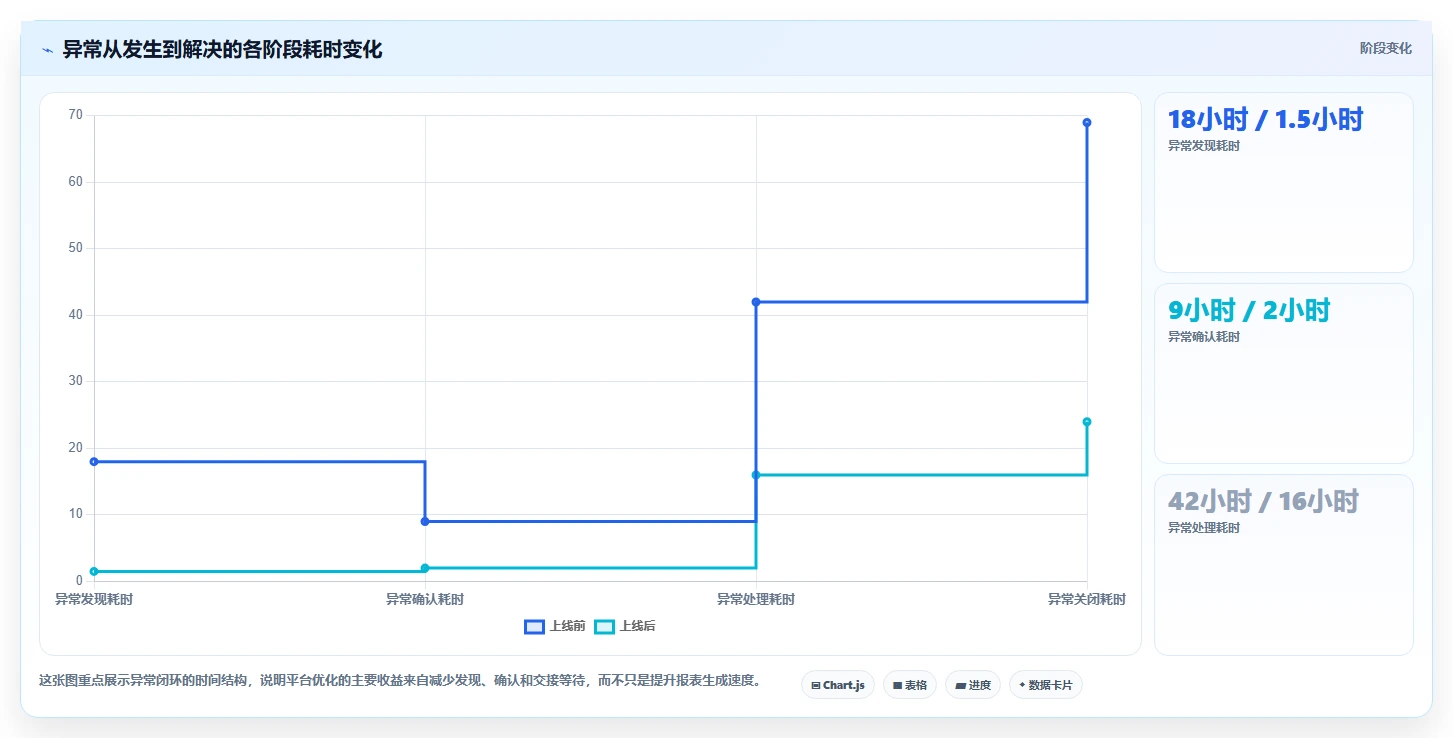This screenshot has height=738, width=1453.
Task: Click the 异常发现耗时 caption in the first stat card
Action: click(1204, 146)
